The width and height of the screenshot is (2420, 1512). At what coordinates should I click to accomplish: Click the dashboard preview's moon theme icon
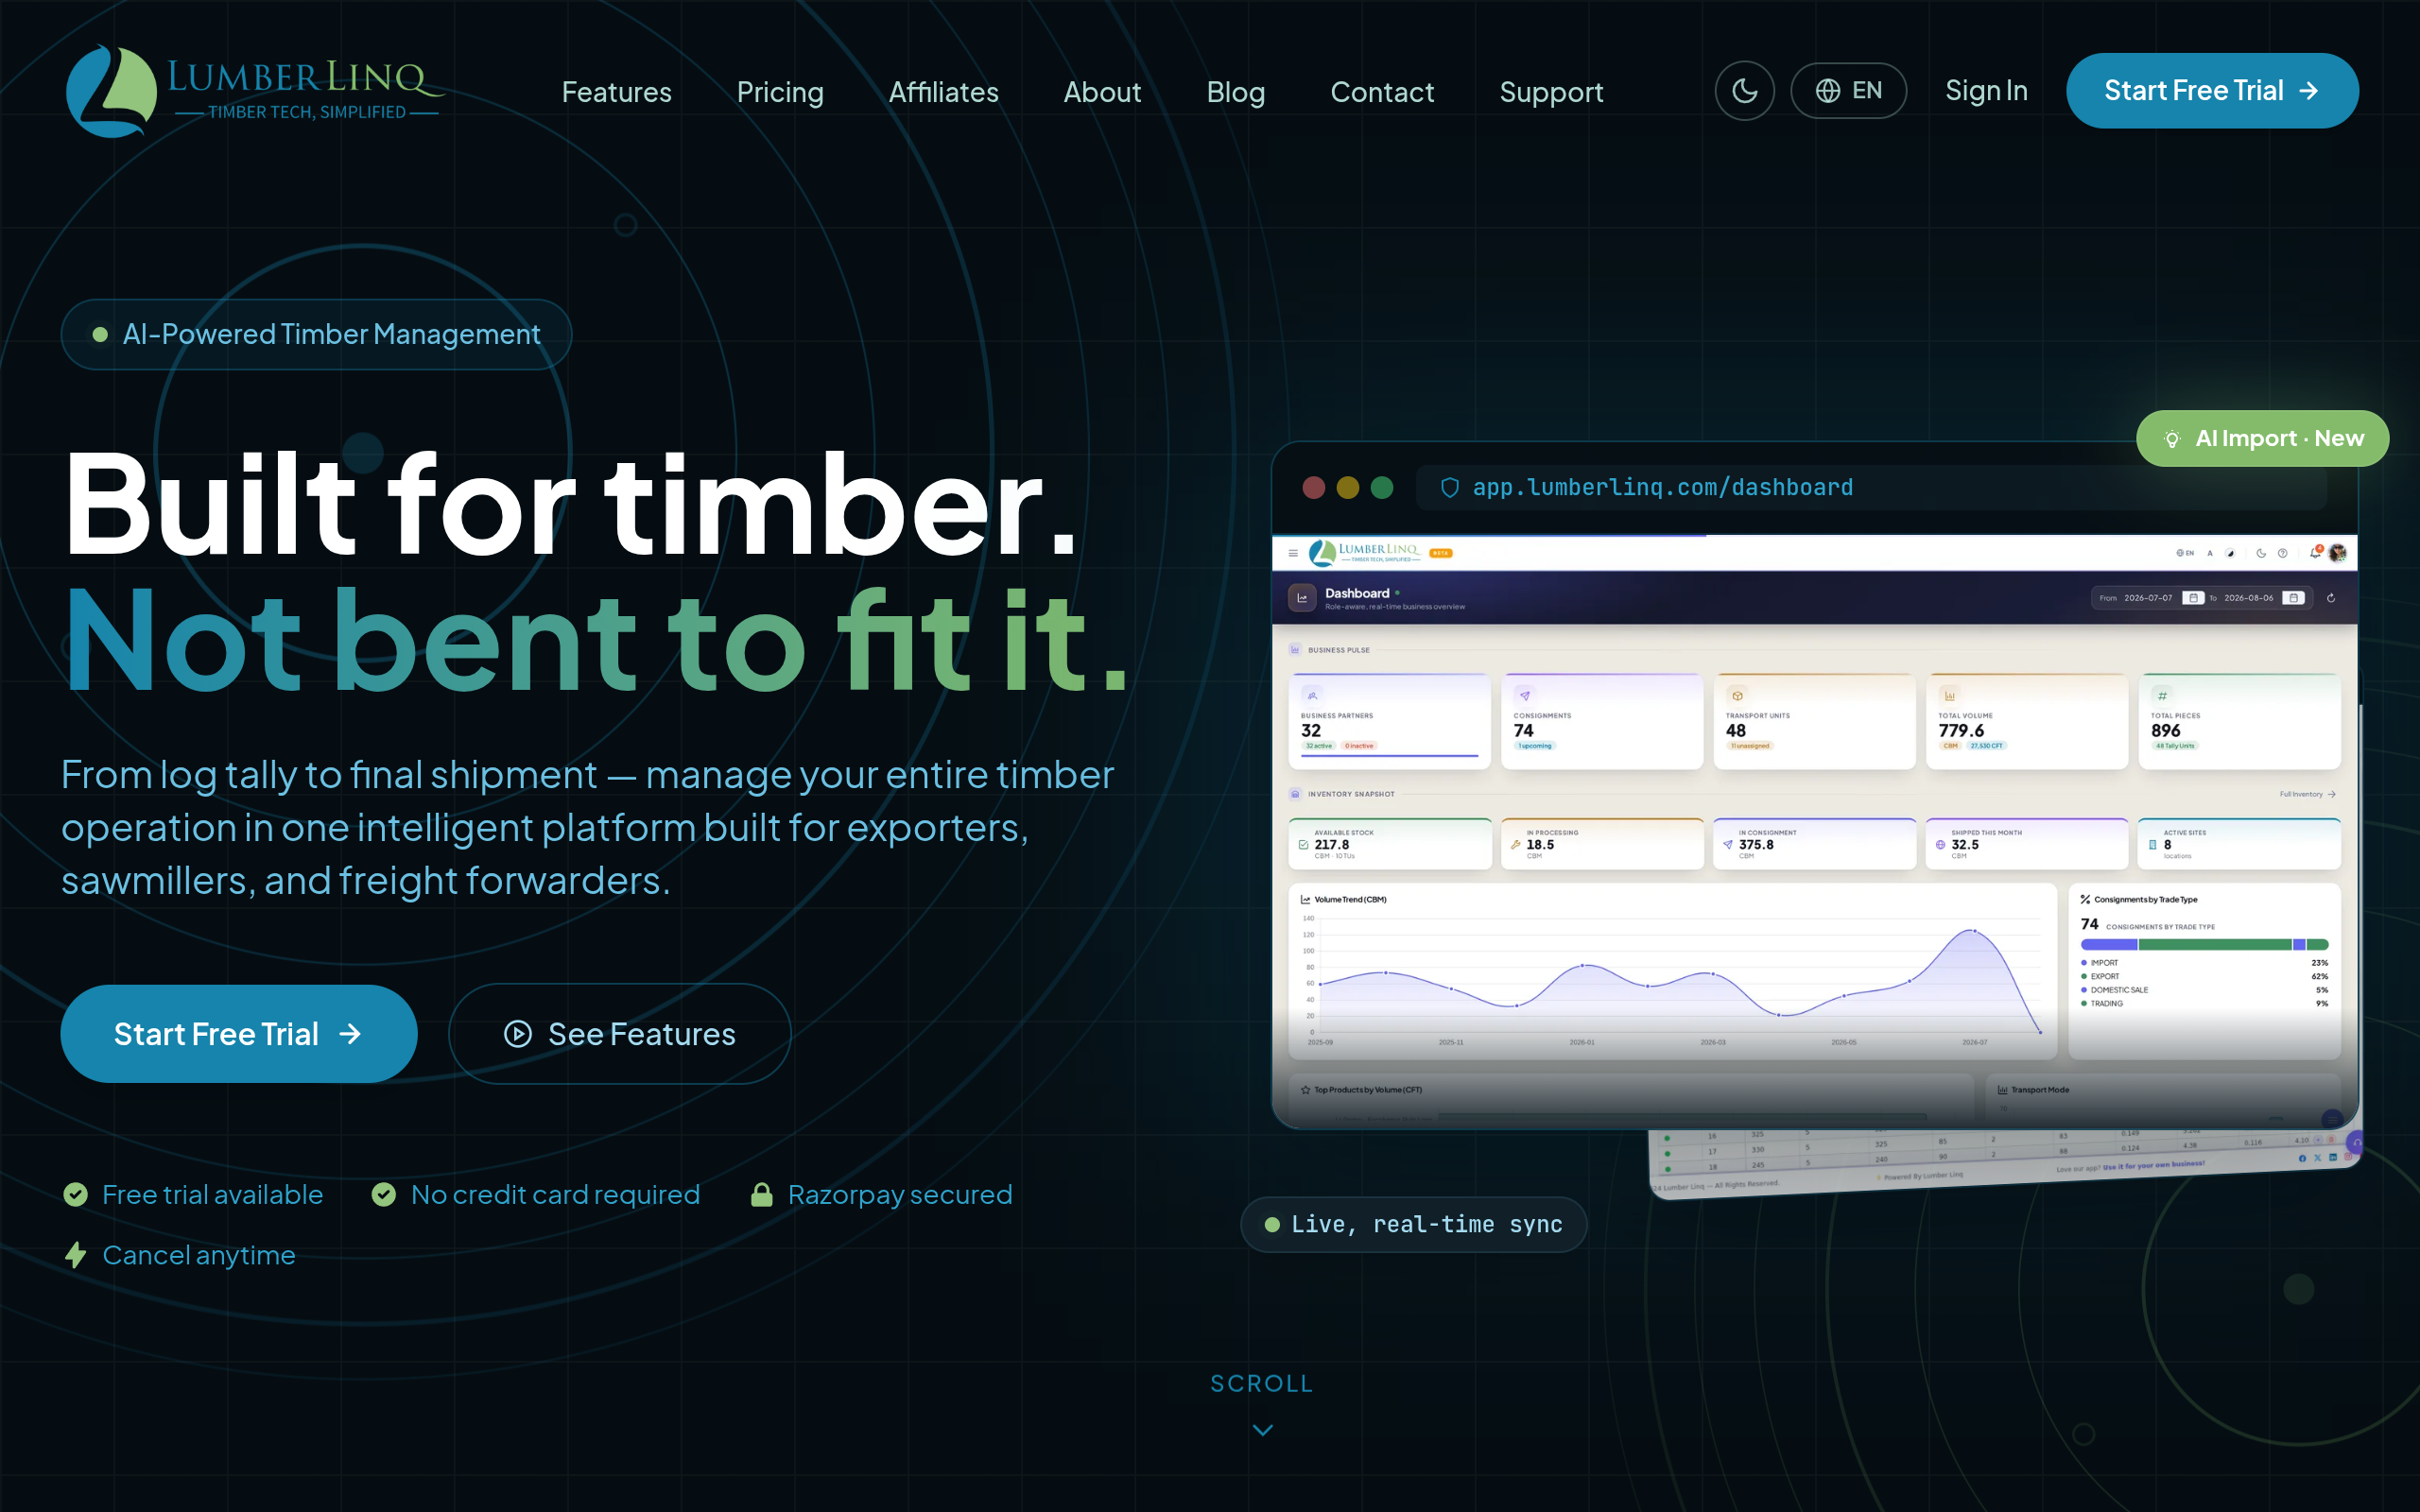(x=2261, y=553)
